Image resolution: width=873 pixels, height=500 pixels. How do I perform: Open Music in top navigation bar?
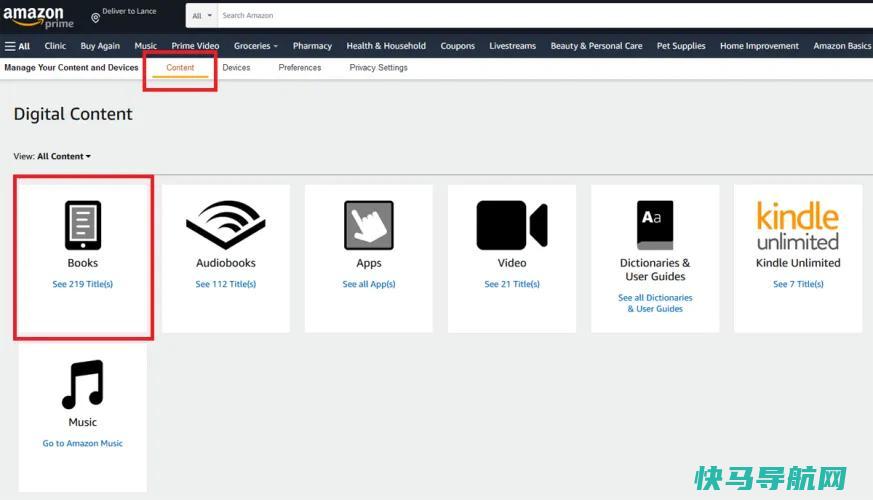click(x=145, y=46)
